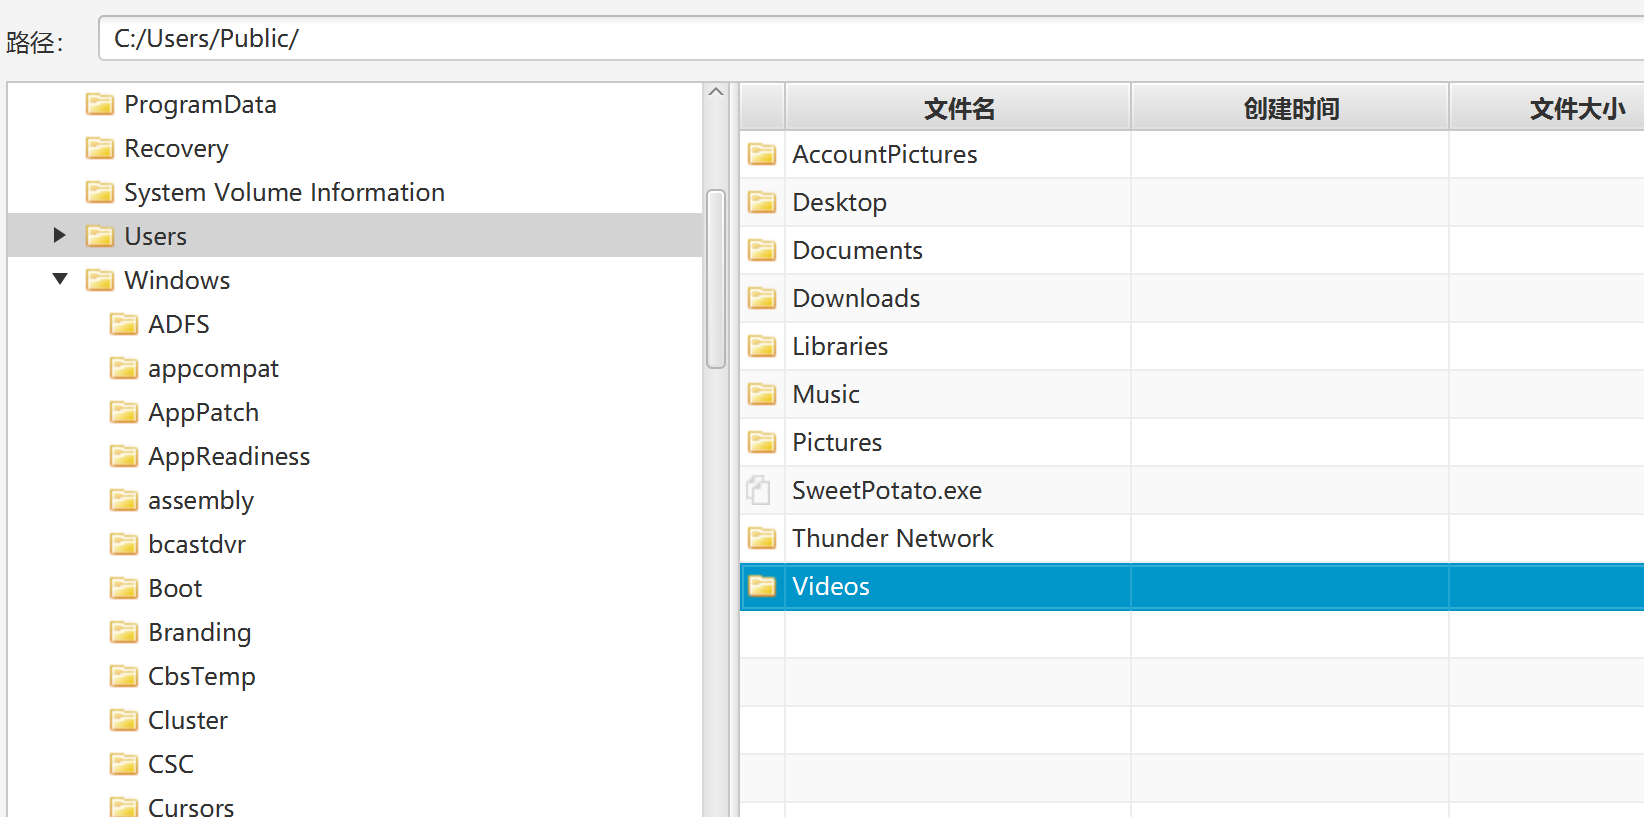Click the Recovery folder icon in tree
The height and width of the screenshot is (817, 1644).
tap(100, 148)
